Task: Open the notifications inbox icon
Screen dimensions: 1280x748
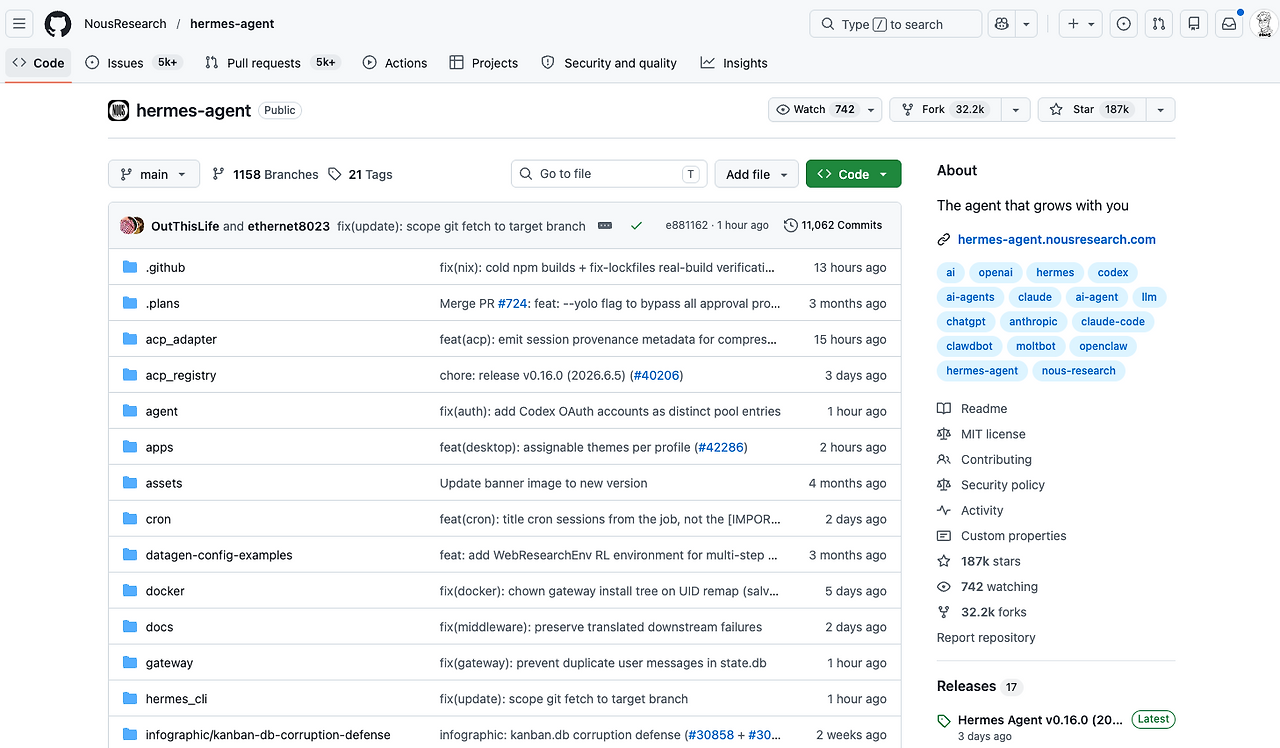Action: (1228, 24)
